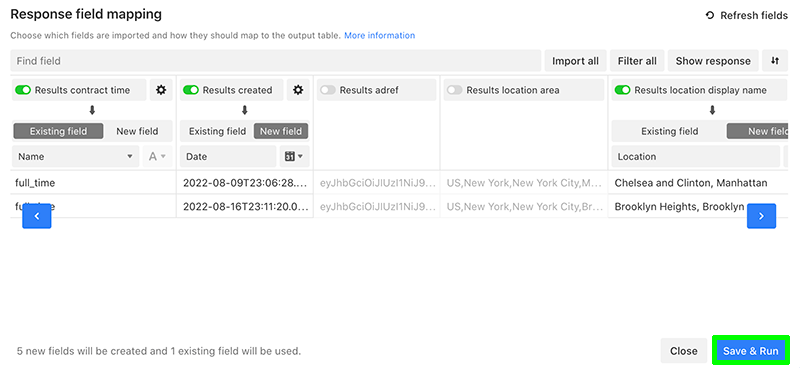The width and height of the screenshot is (800, 368).
Task: Click the Refresh fields icon
Action: click(710, 16)
